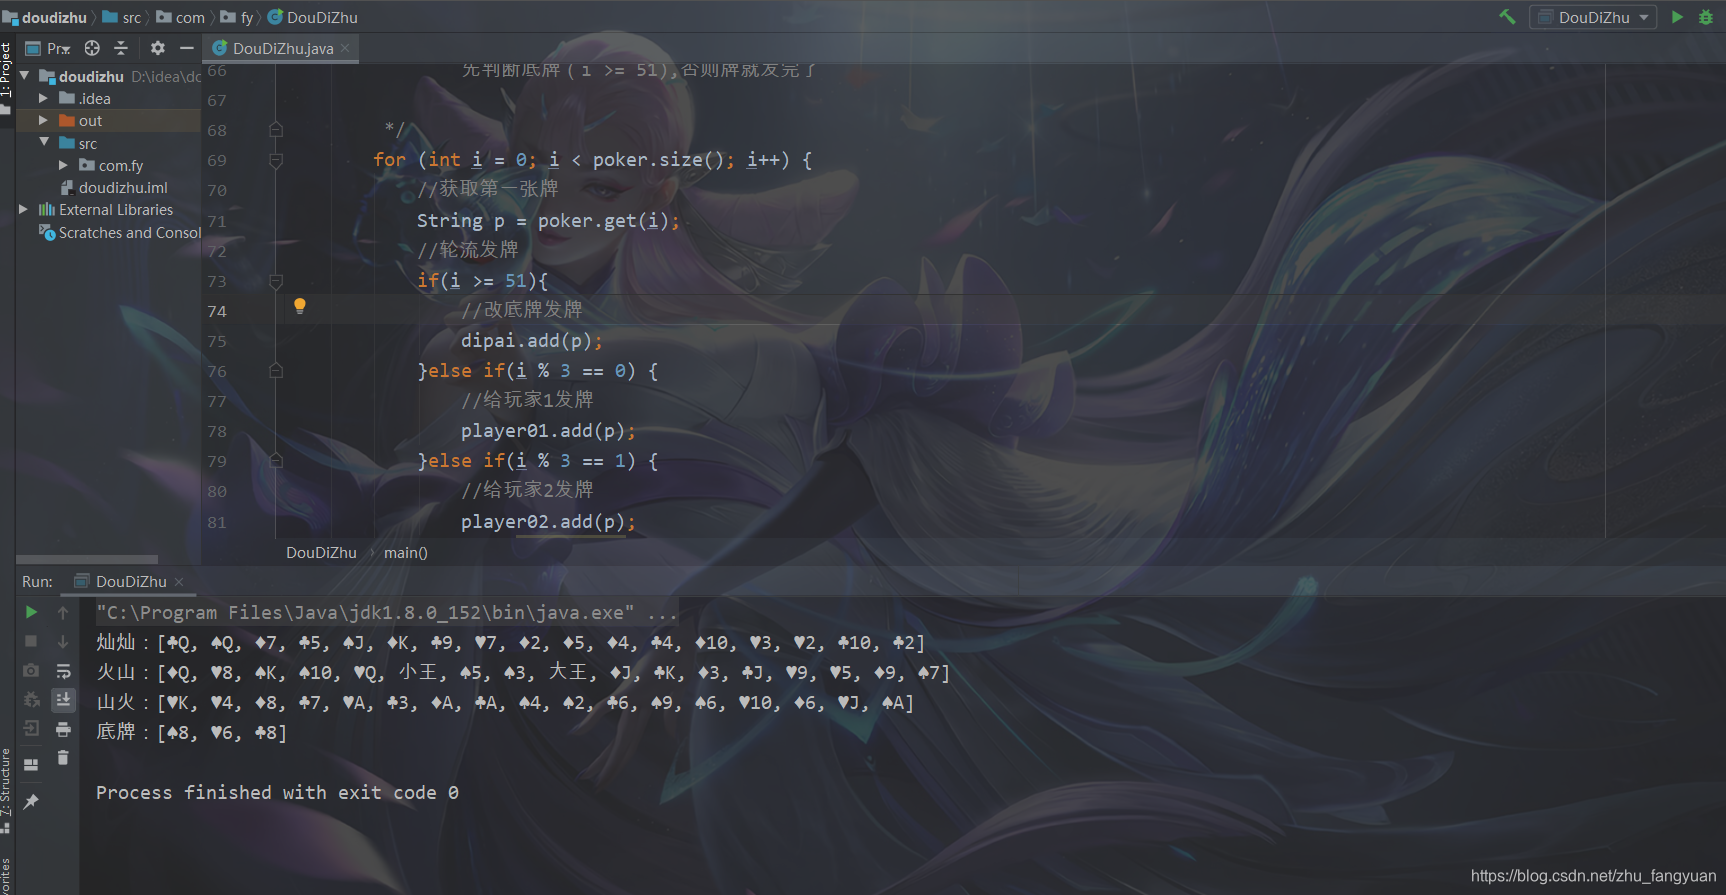Image resolution: width=1726 pixels, height=895 pixels.
Task: Toggle the fold marker at line 79
Action: (x=276, y=461)
